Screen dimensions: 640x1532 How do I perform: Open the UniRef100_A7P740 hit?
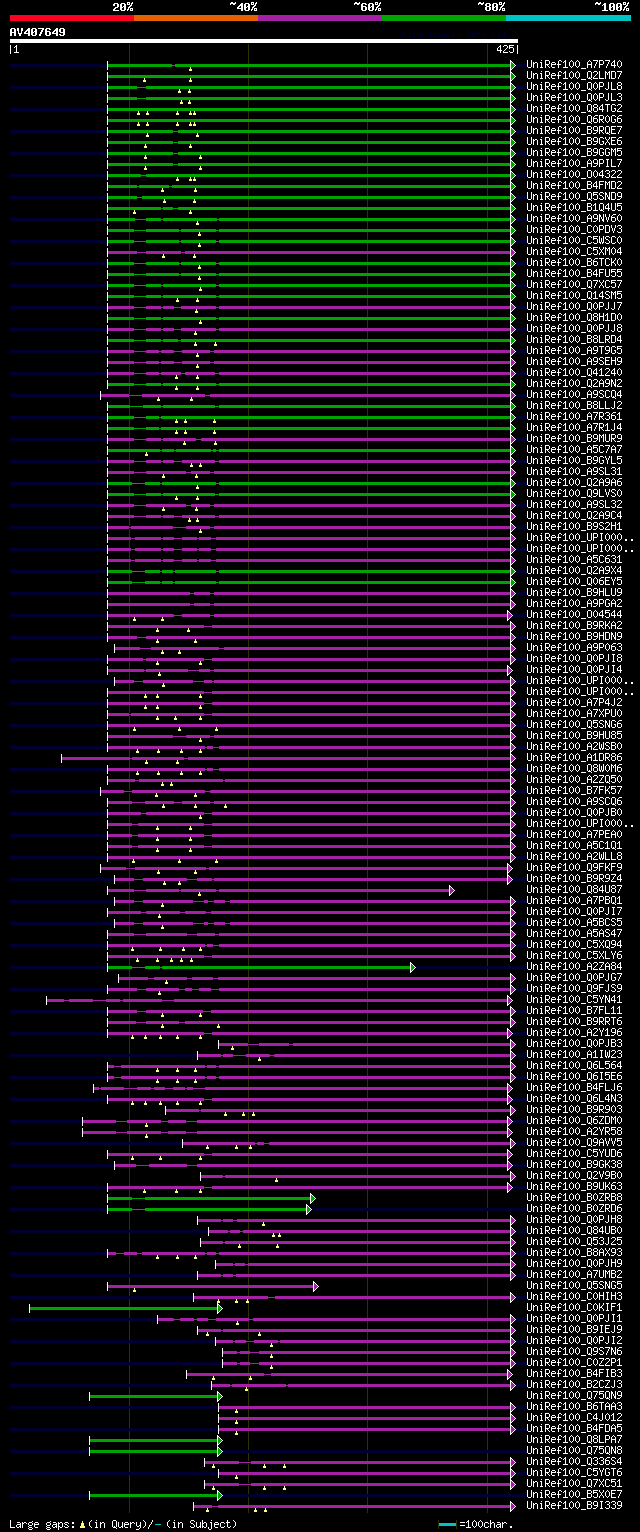pyautogui.click(x=574, y=65)
